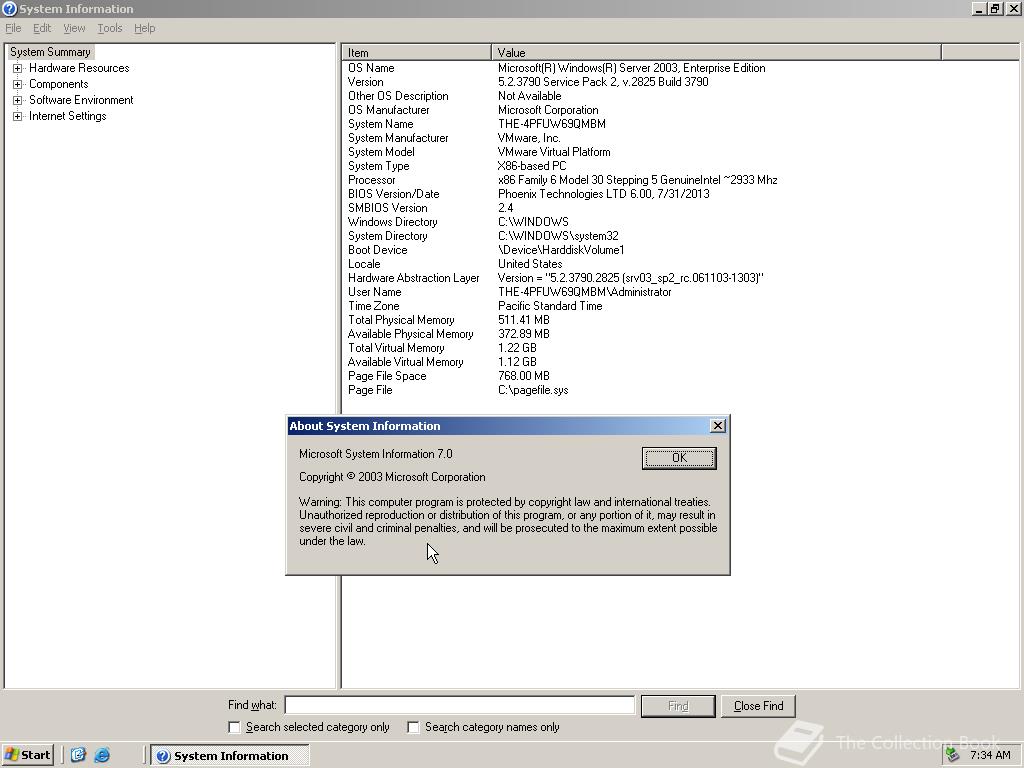1024x768 pixels.
Task: Open the Edit menu
Action: pyautogui.click(x=42, y=28)
